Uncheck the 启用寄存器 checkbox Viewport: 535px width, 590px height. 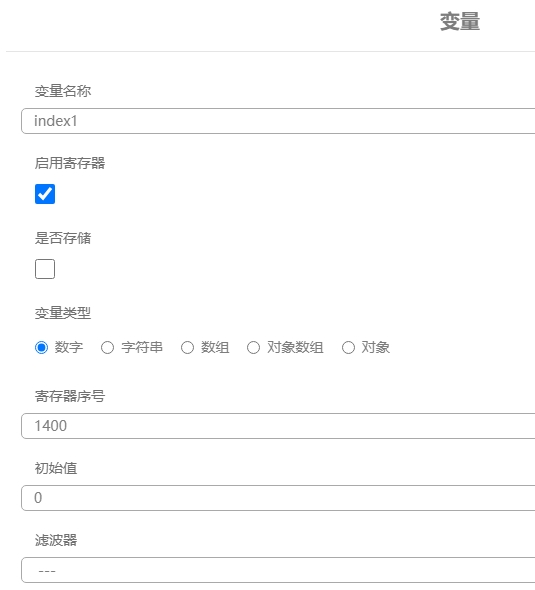45,194
